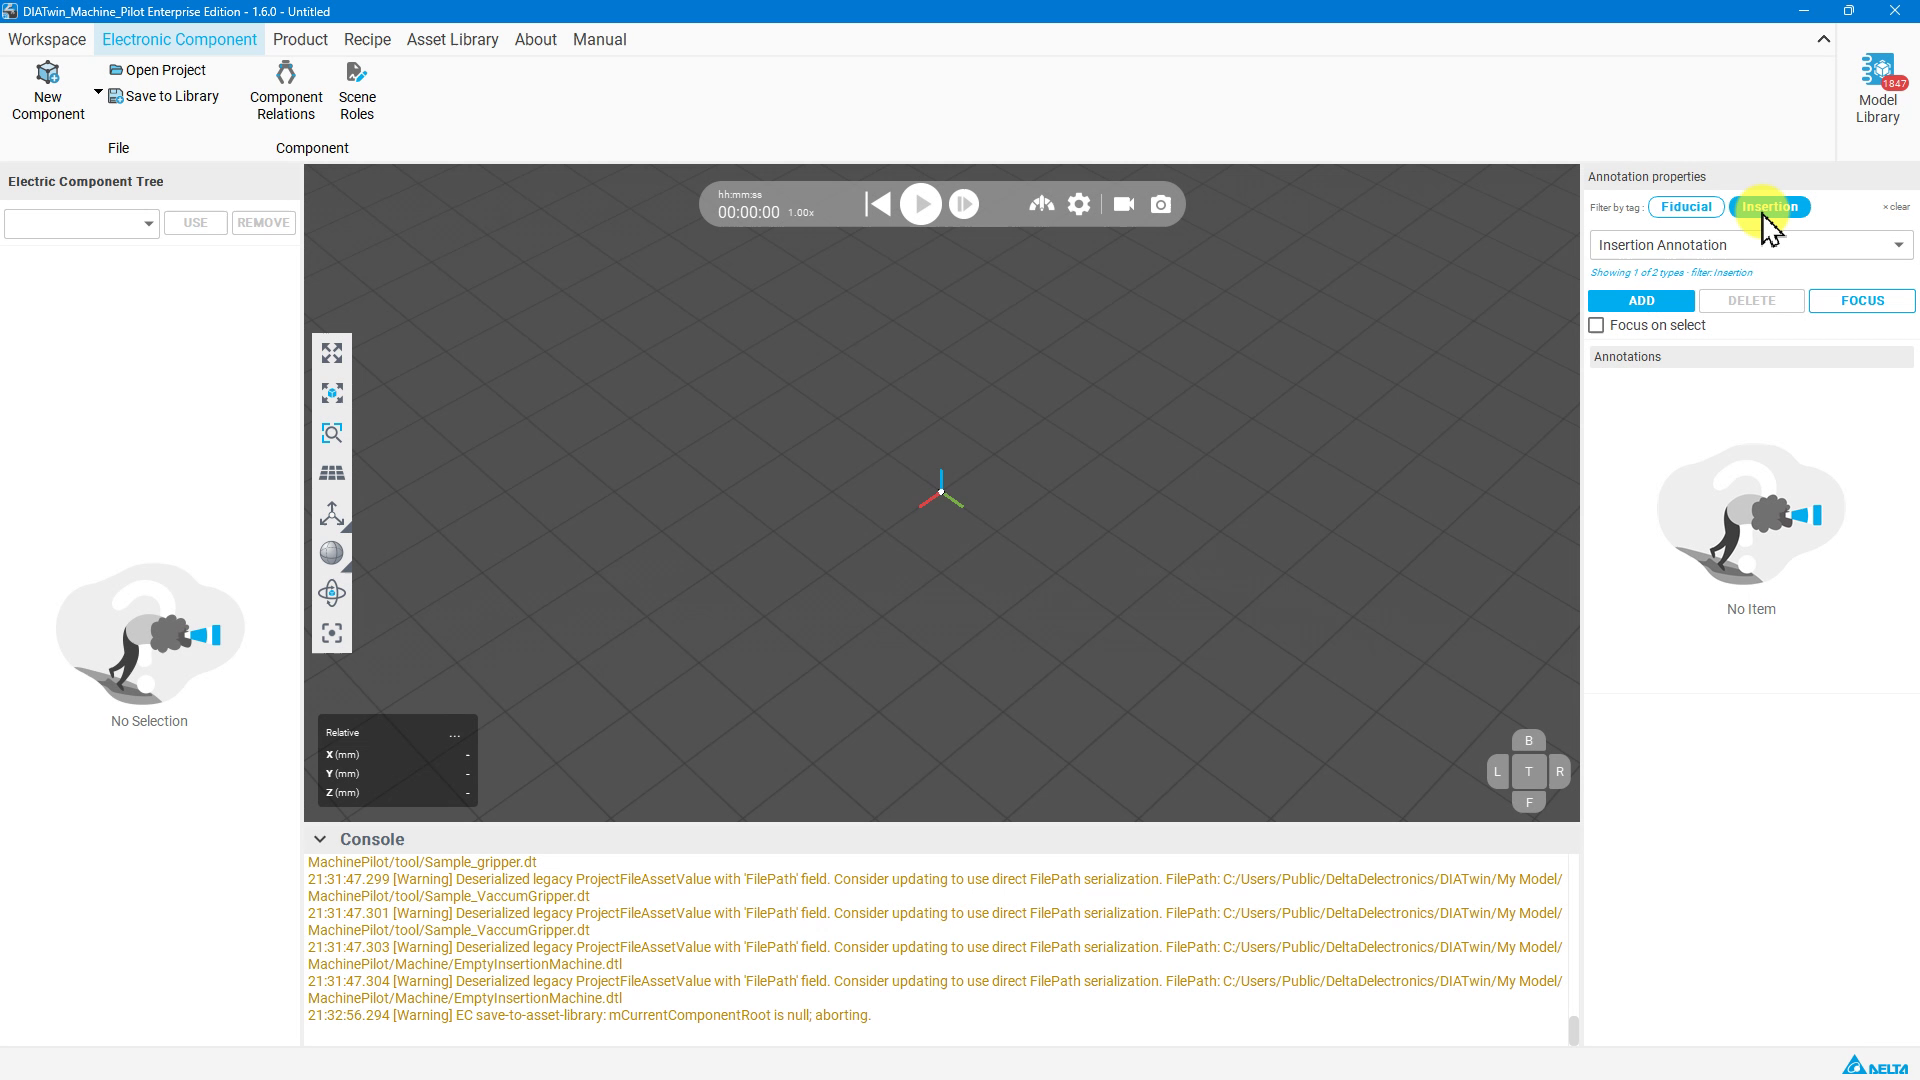This screenshot has height=1080, width=1920.
Task: Start video recording with camcorder icon
Action: 1123,205
